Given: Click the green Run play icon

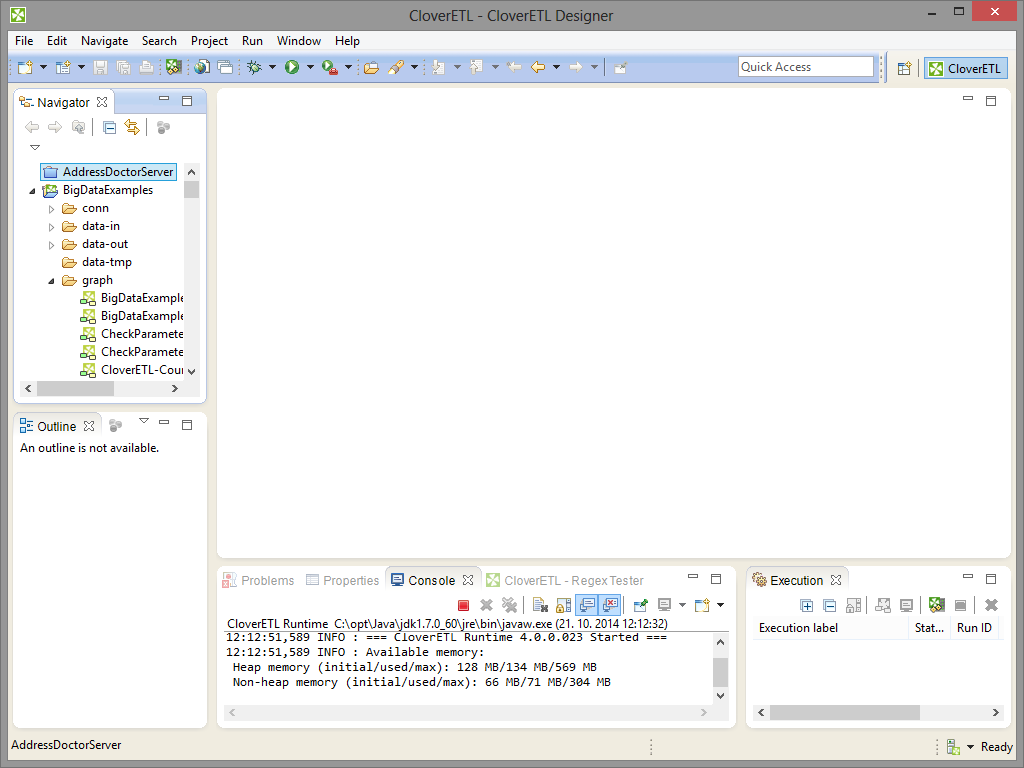Looking at the screenshot, I should pos(292,67).
